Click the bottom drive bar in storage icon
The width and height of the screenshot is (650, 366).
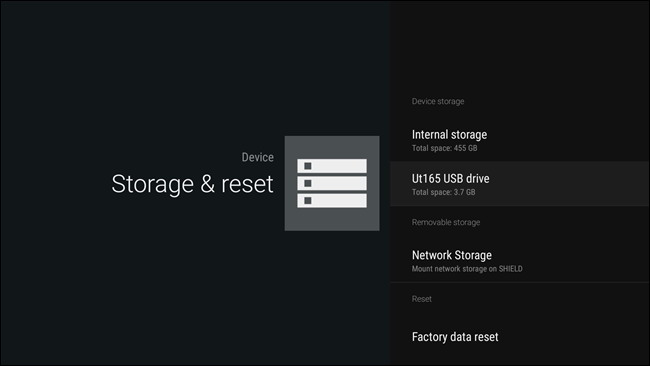click(x=332, y=201)
